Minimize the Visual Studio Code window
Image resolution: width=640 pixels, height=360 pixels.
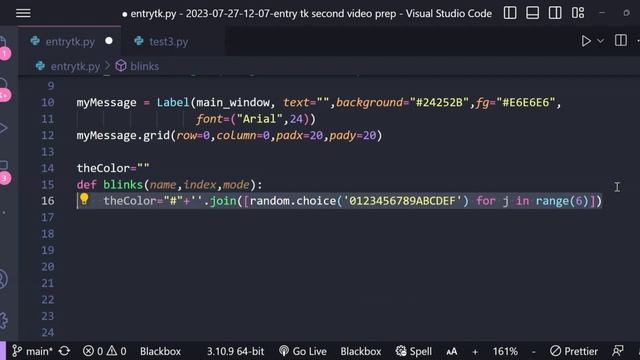click(602, 13)
